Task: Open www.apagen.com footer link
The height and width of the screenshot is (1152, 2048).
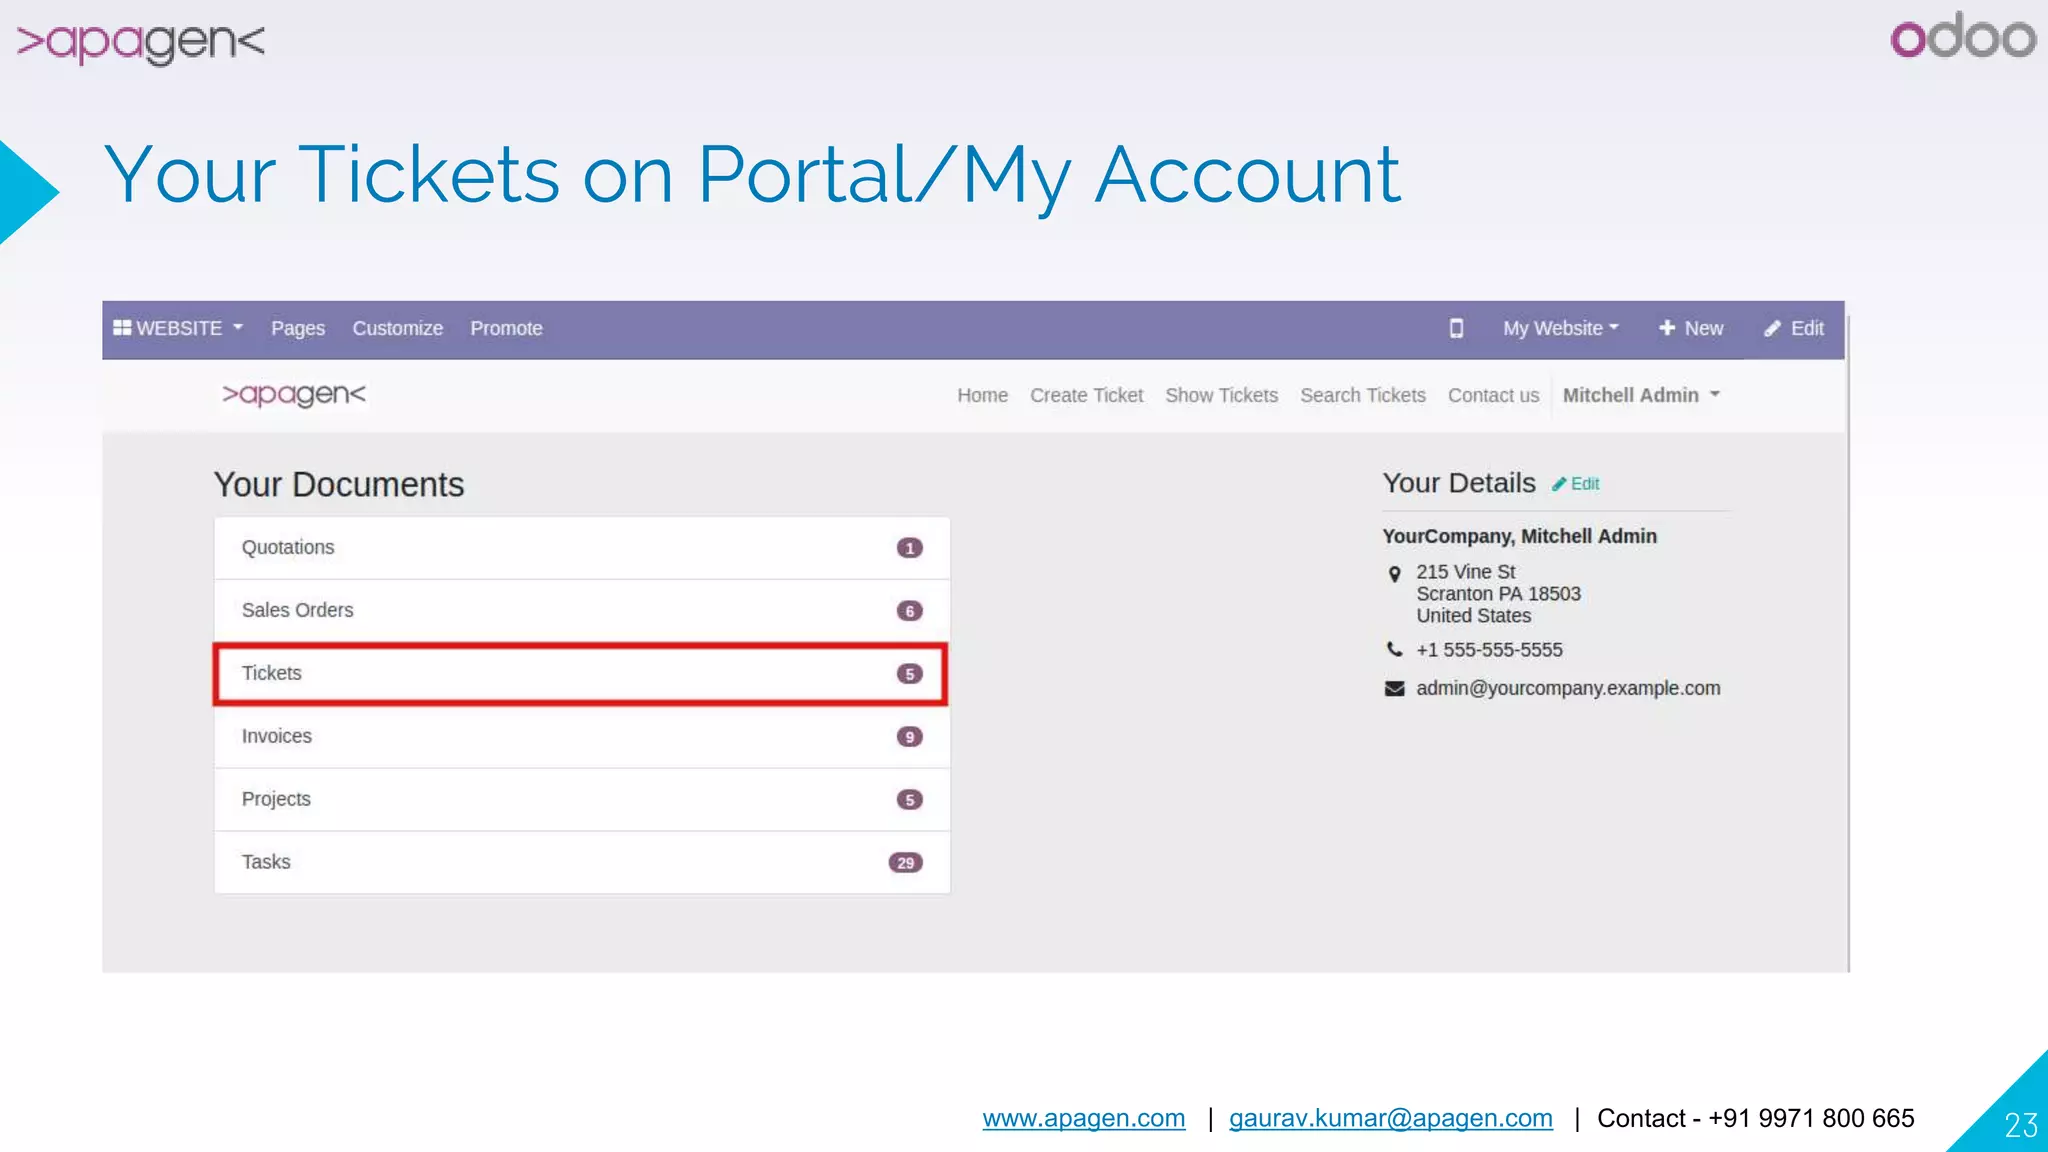Action: pyautogui.click(x=1083, y=1118)
